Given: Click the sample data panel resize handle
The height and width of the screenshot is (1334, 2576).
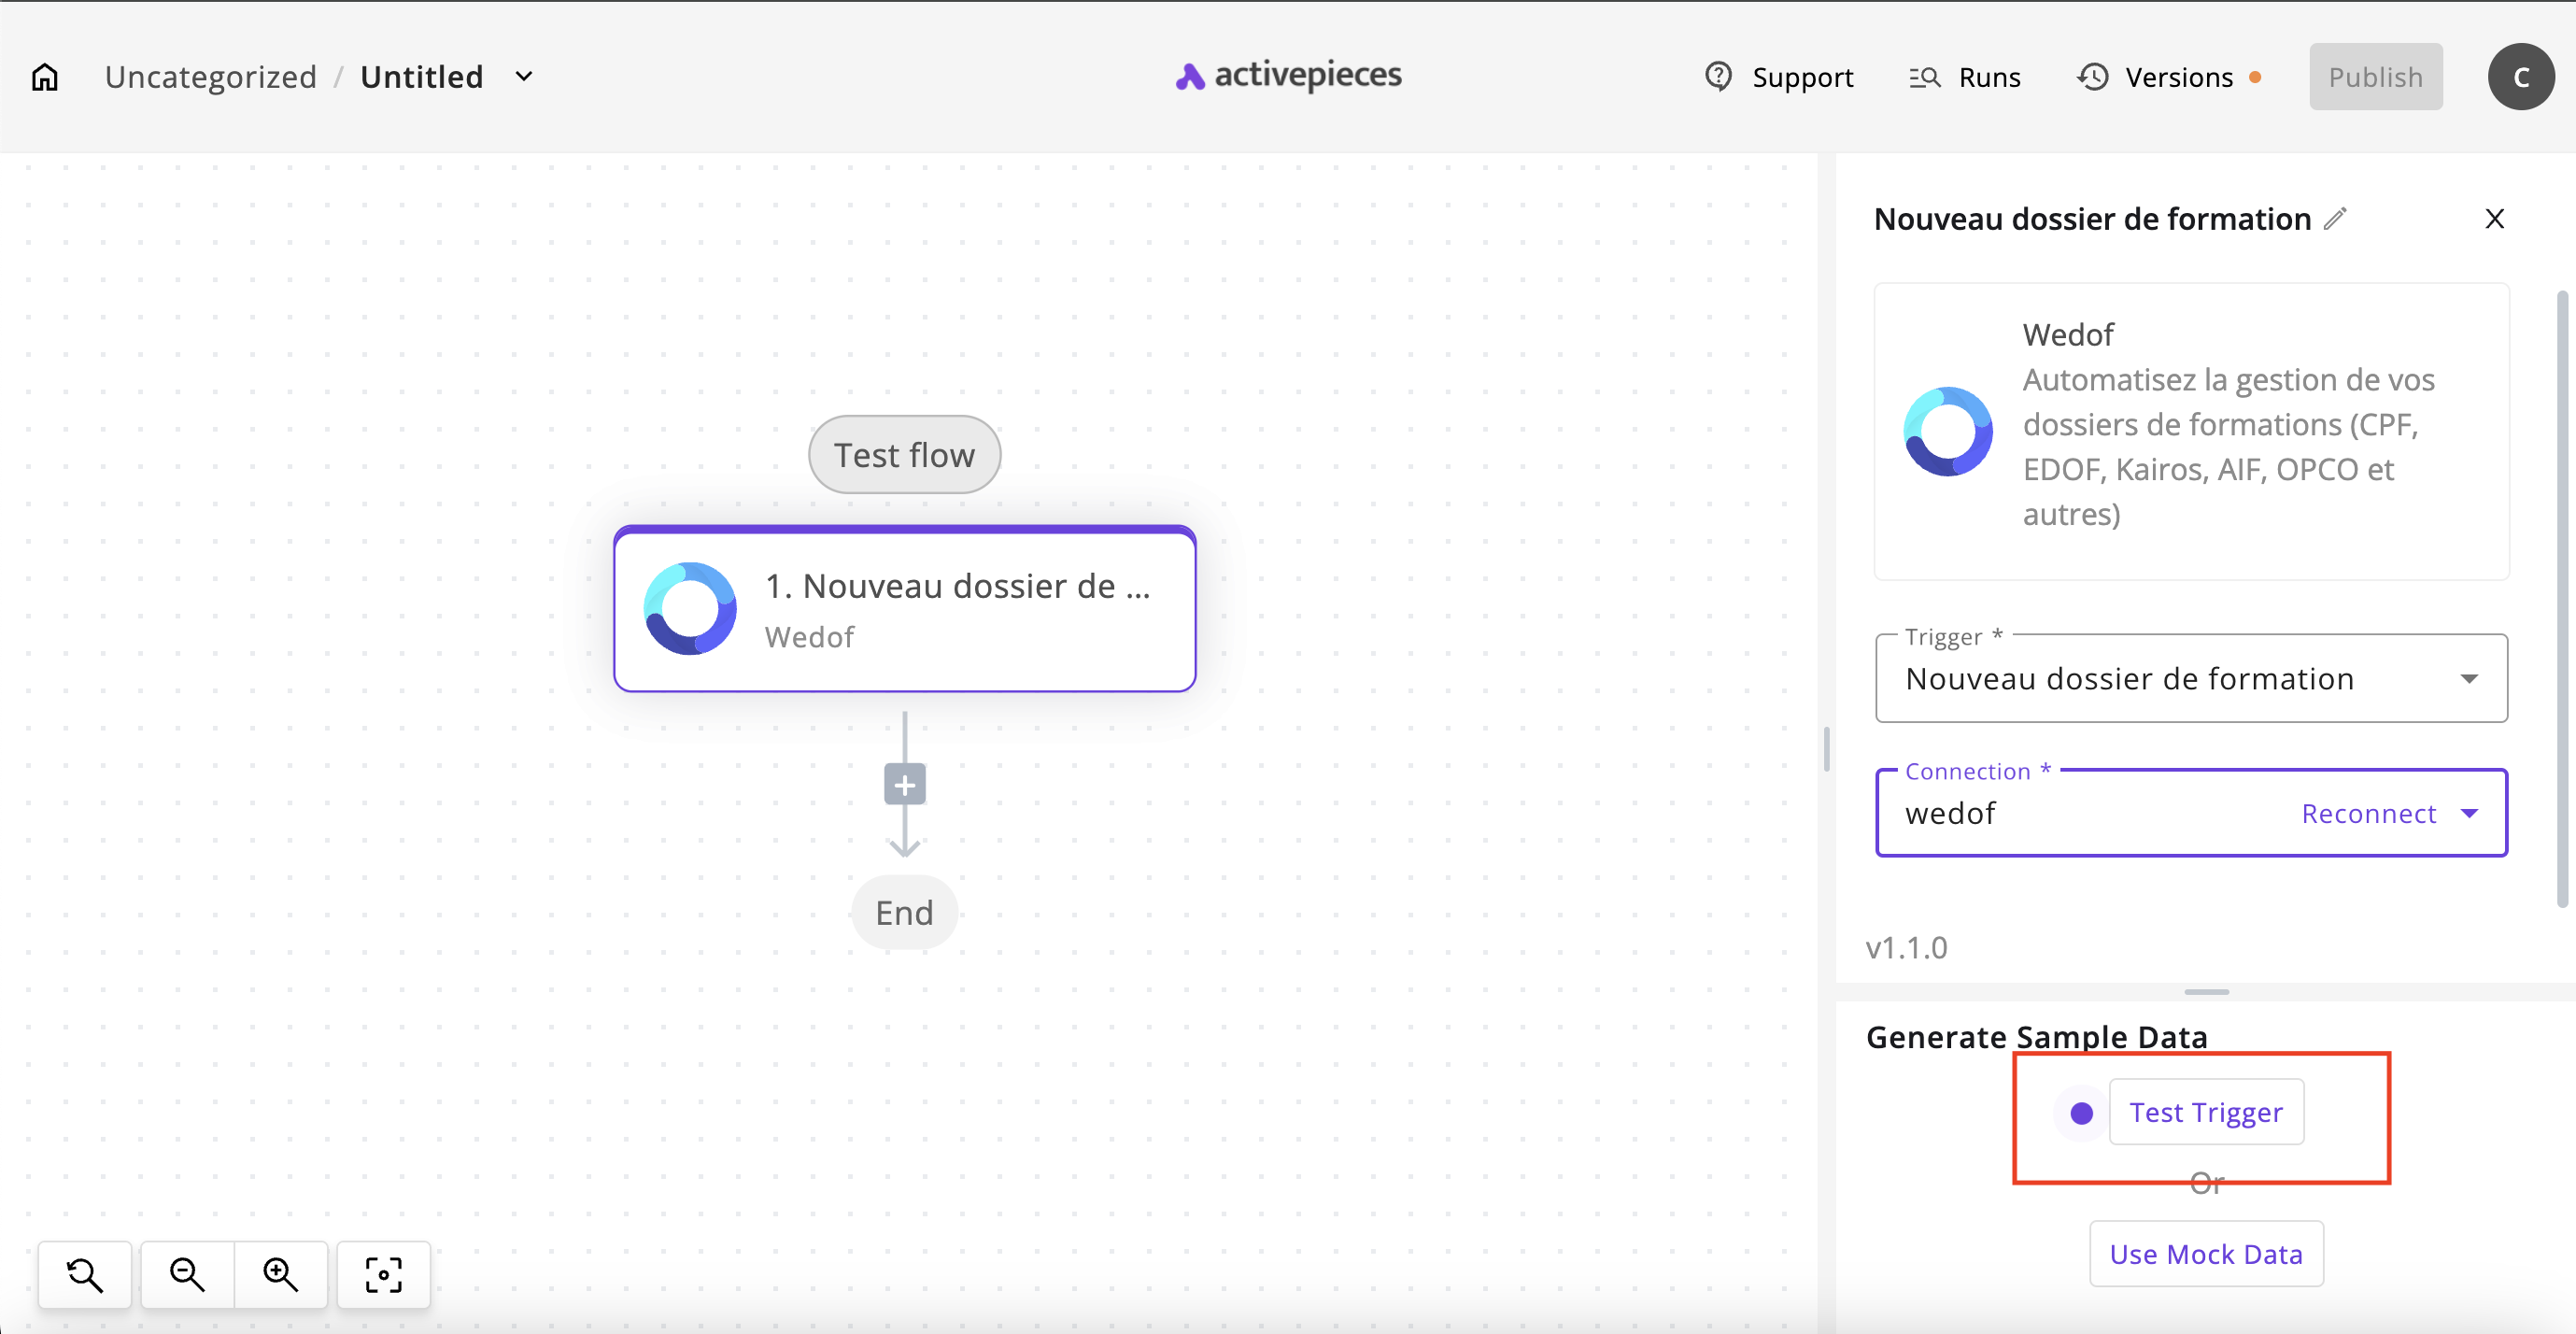Looking at the screenshot, I should pyautogui.click(x=2206, y=992).
